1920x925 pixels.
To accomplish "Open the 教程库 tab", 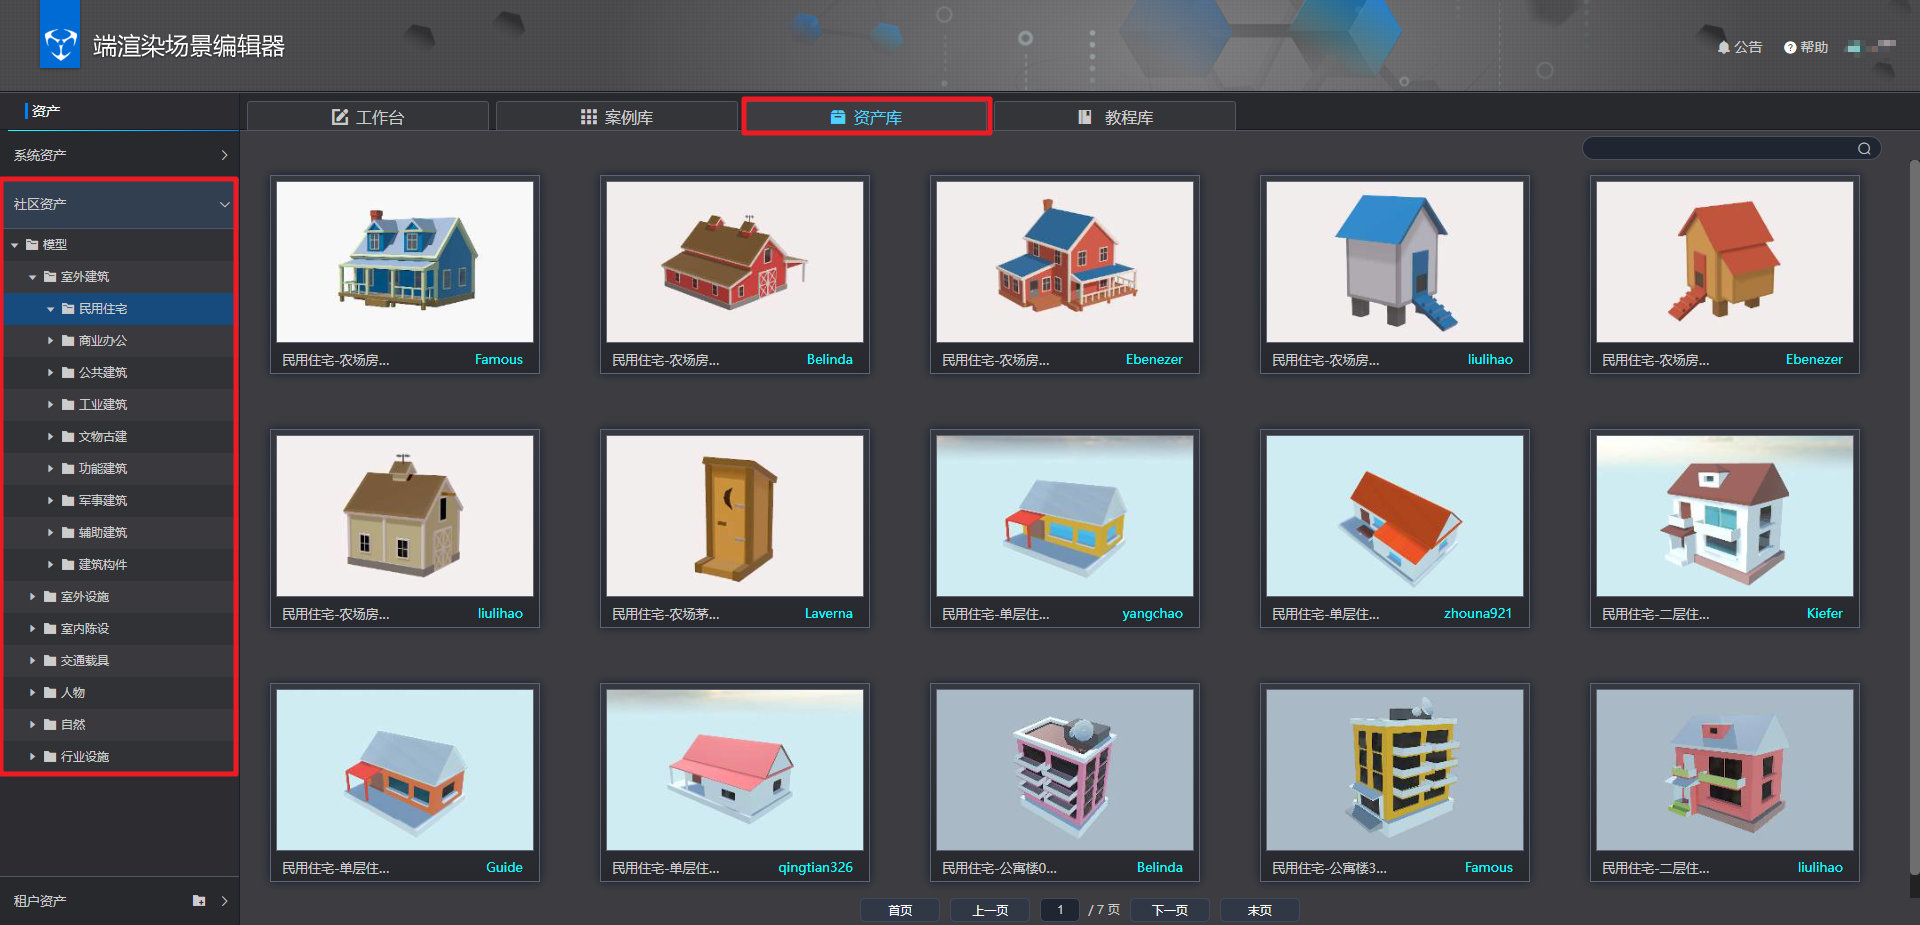I will pyautogui.click(x=1115, y=117).
